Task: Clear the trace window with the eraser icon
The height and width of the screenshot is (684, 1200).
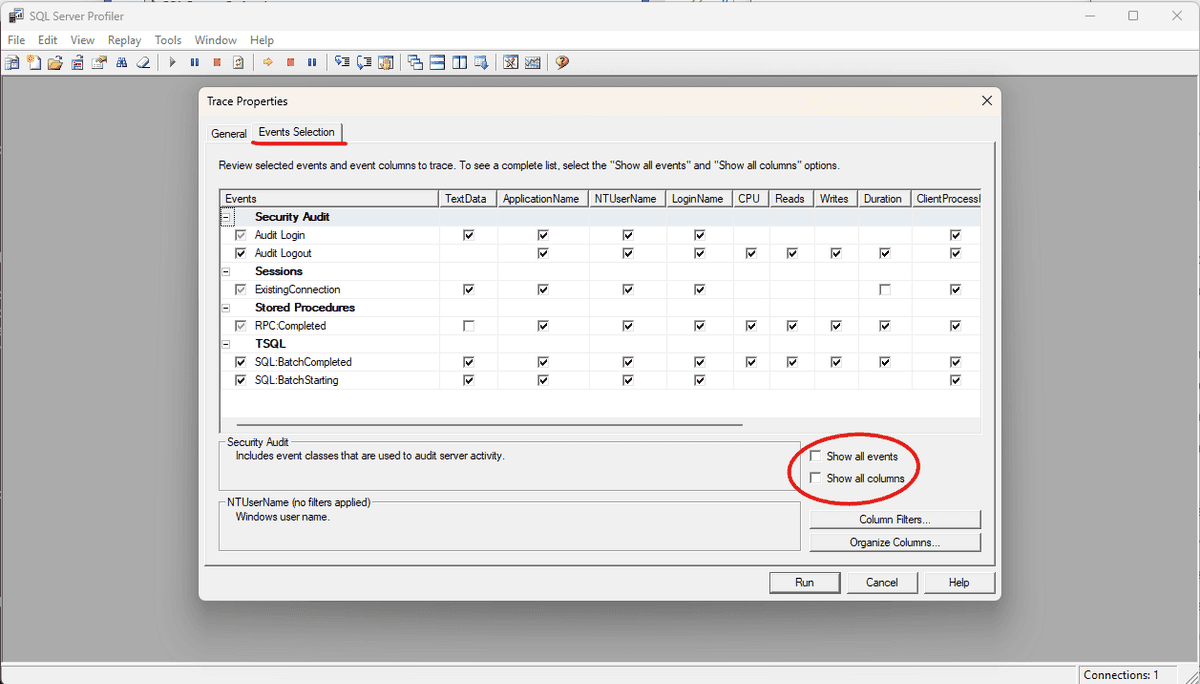Action: [143, 62]
